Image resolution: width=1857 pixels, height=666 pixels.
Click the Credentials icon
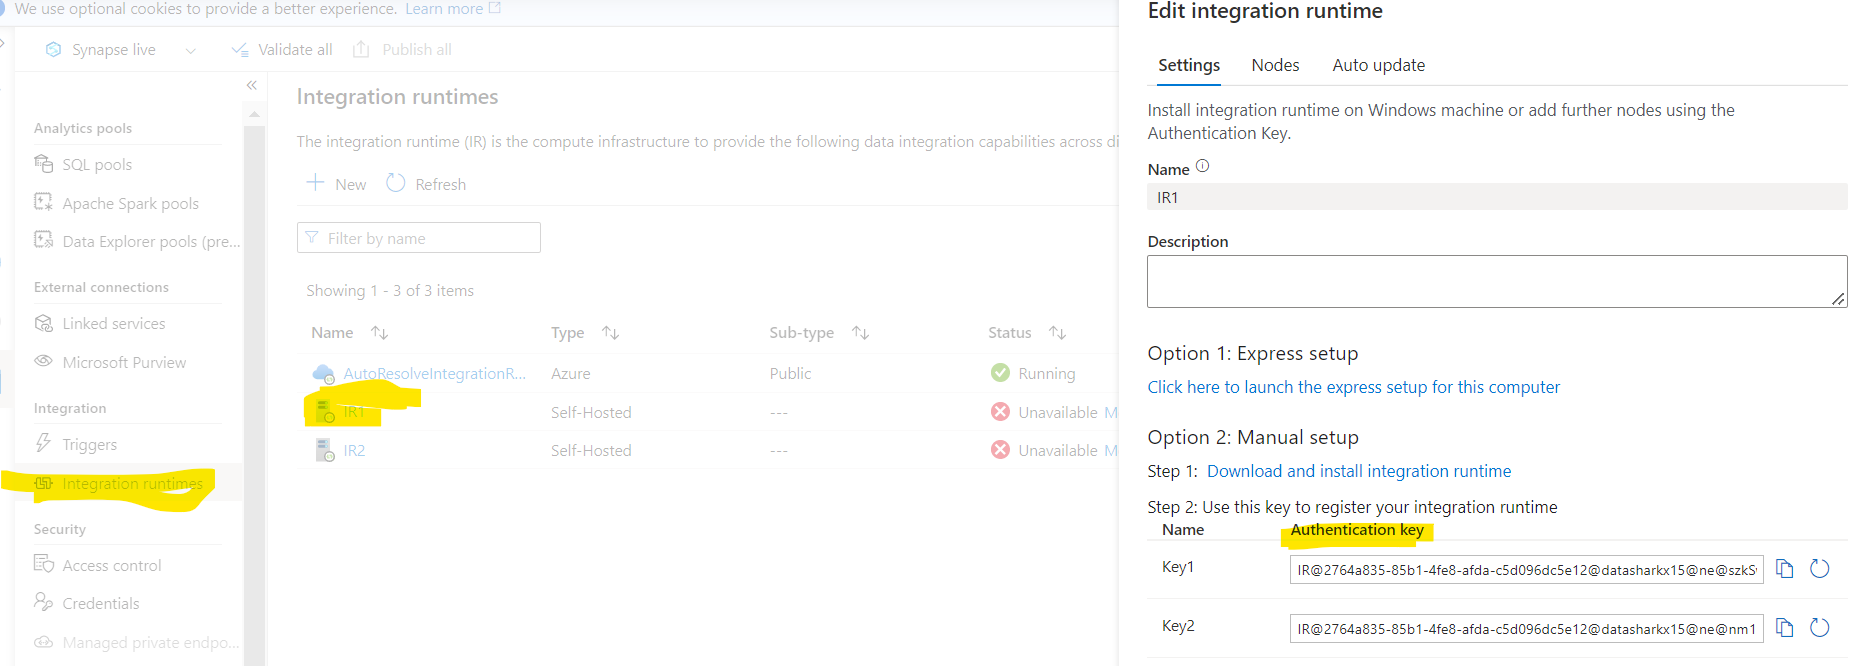44,602
